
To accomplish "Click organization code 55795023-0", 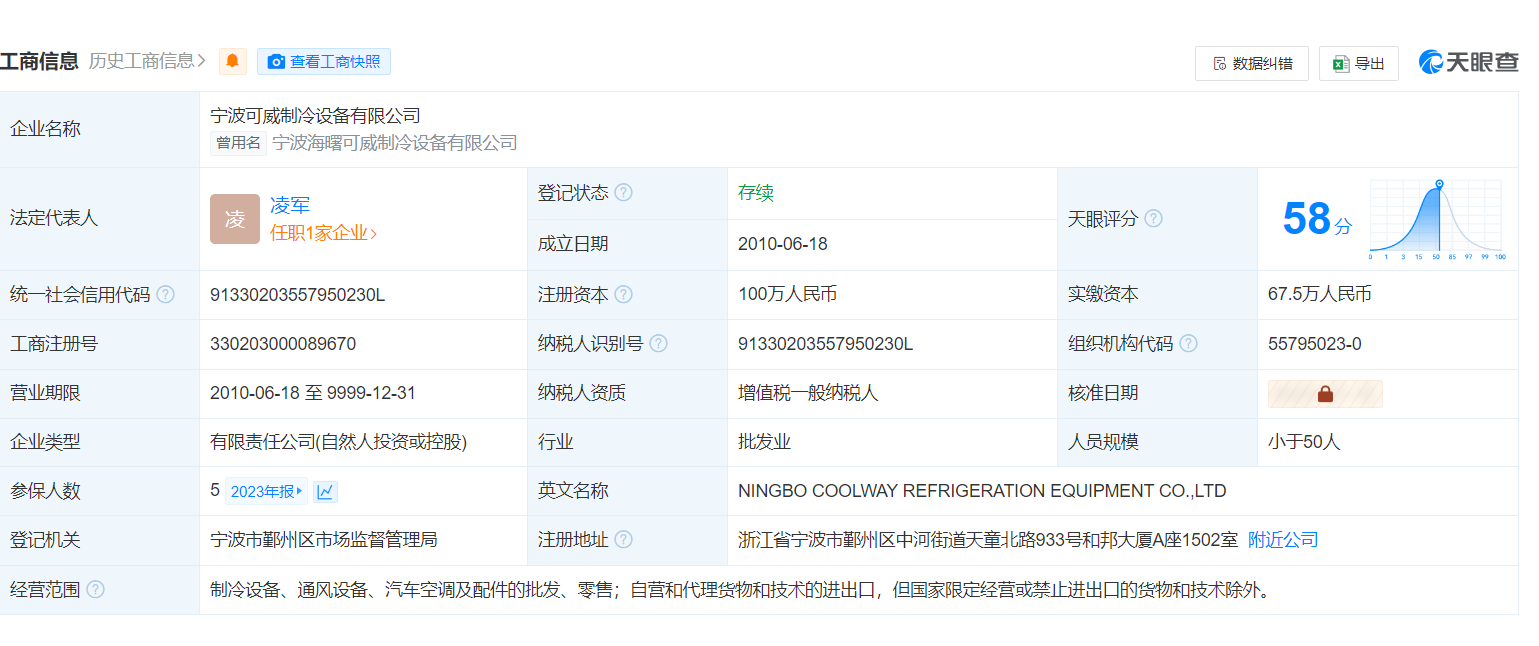I will coord(1315,344).
